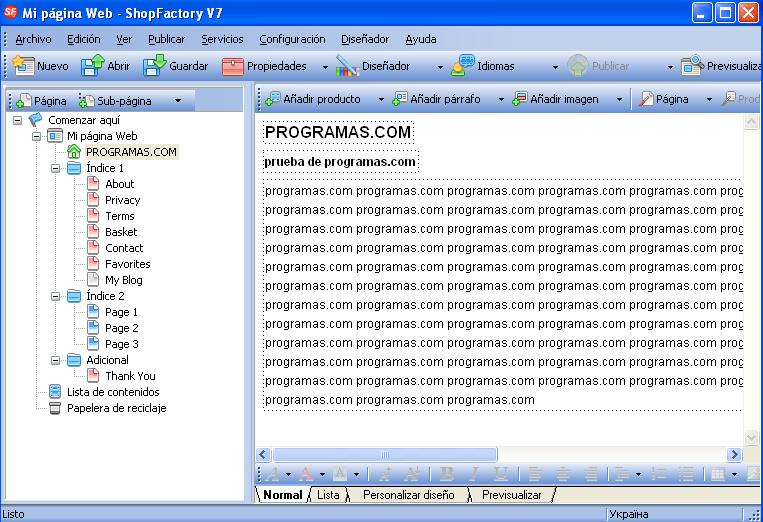Click the Bold formatting icon
The height and width of the screenshot is (522, 763).
coord(446,473)
